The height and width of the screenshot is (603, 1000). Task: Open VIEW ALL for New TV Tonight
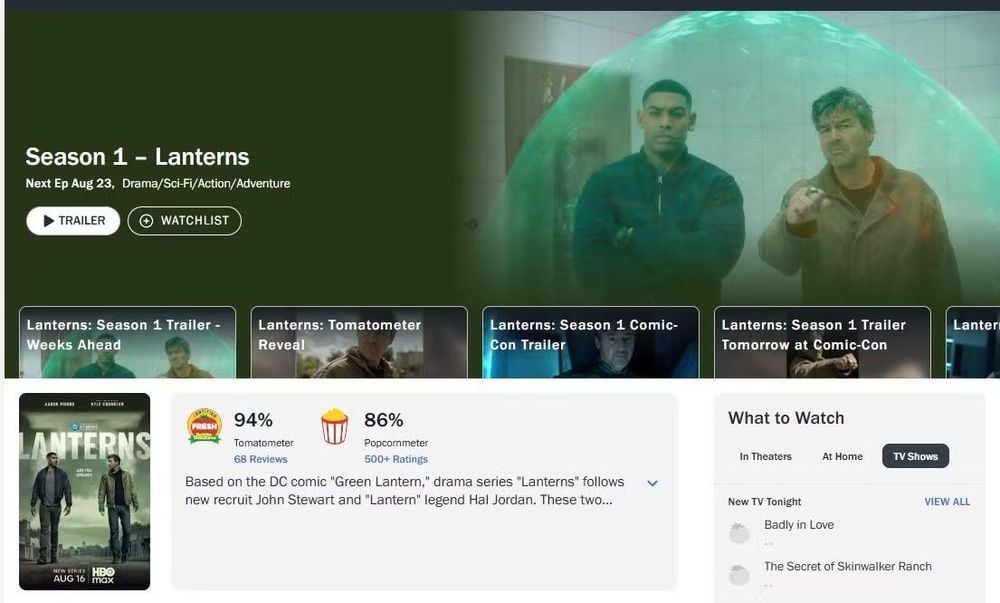pos(947,502)
